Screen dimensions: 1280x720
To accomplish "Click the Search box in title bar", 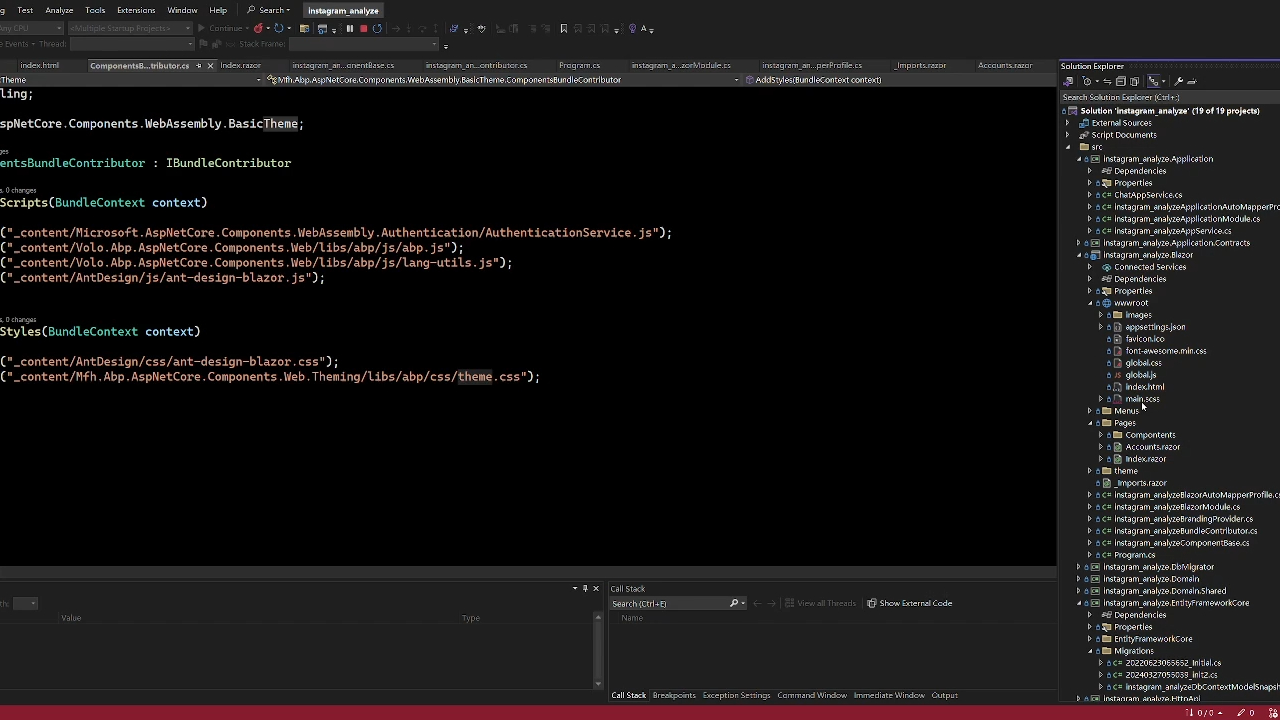I will (x=269, y=10).
